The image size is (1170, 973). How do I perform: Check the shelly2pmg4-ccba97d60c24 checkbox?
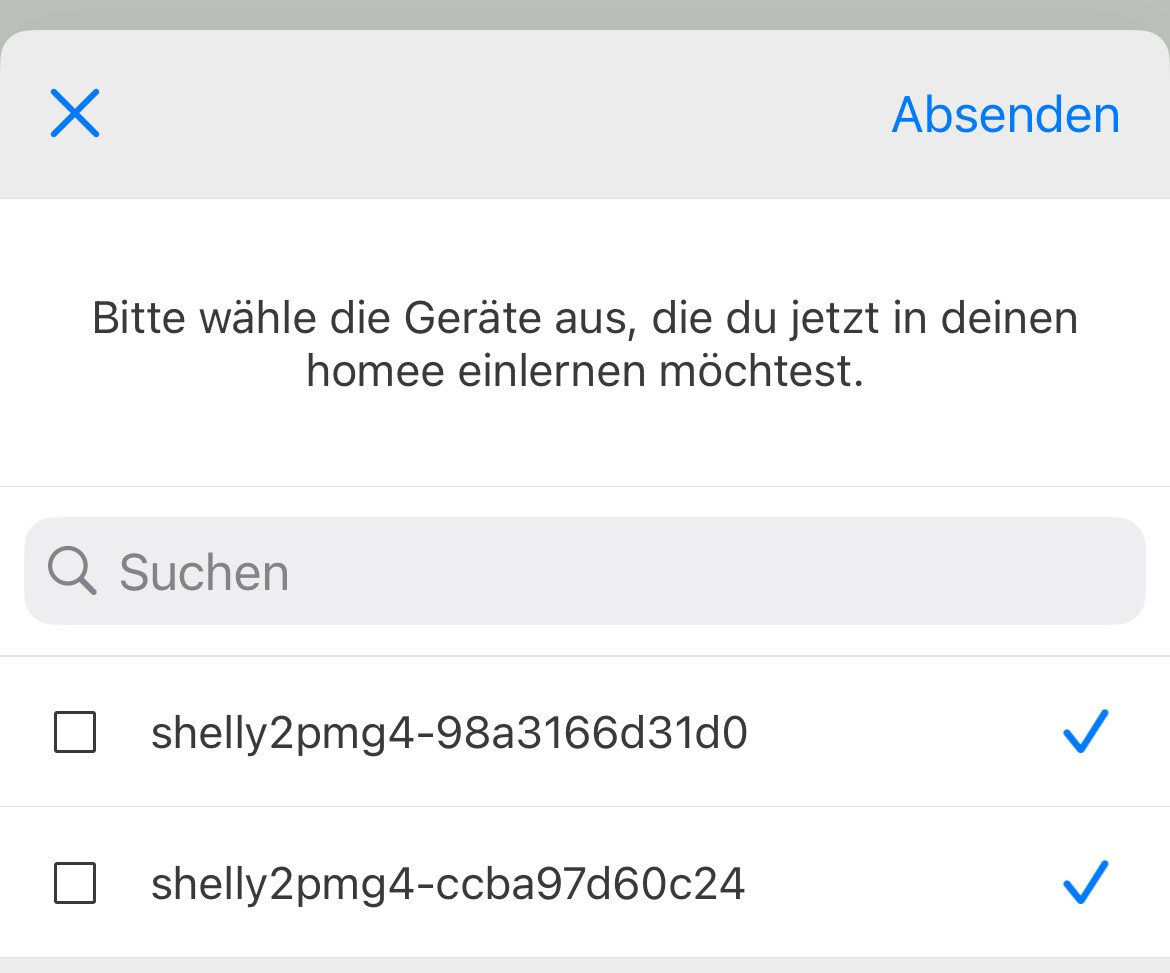[74, 882]
